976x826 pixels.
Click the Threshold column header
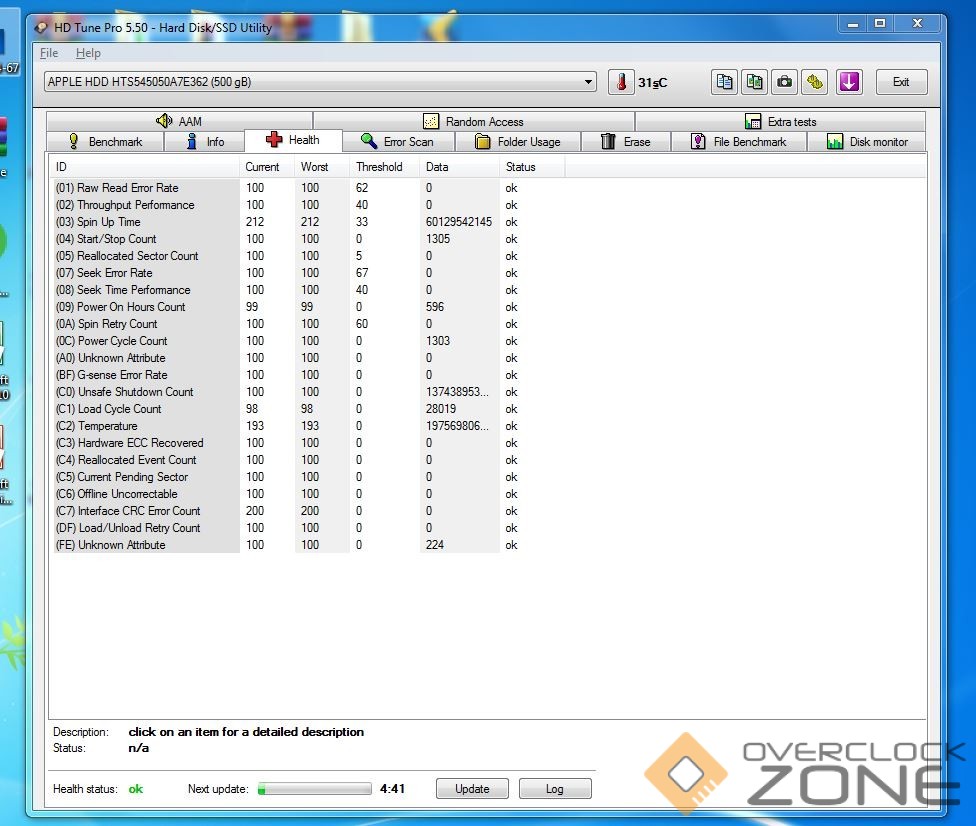point(385,167)
